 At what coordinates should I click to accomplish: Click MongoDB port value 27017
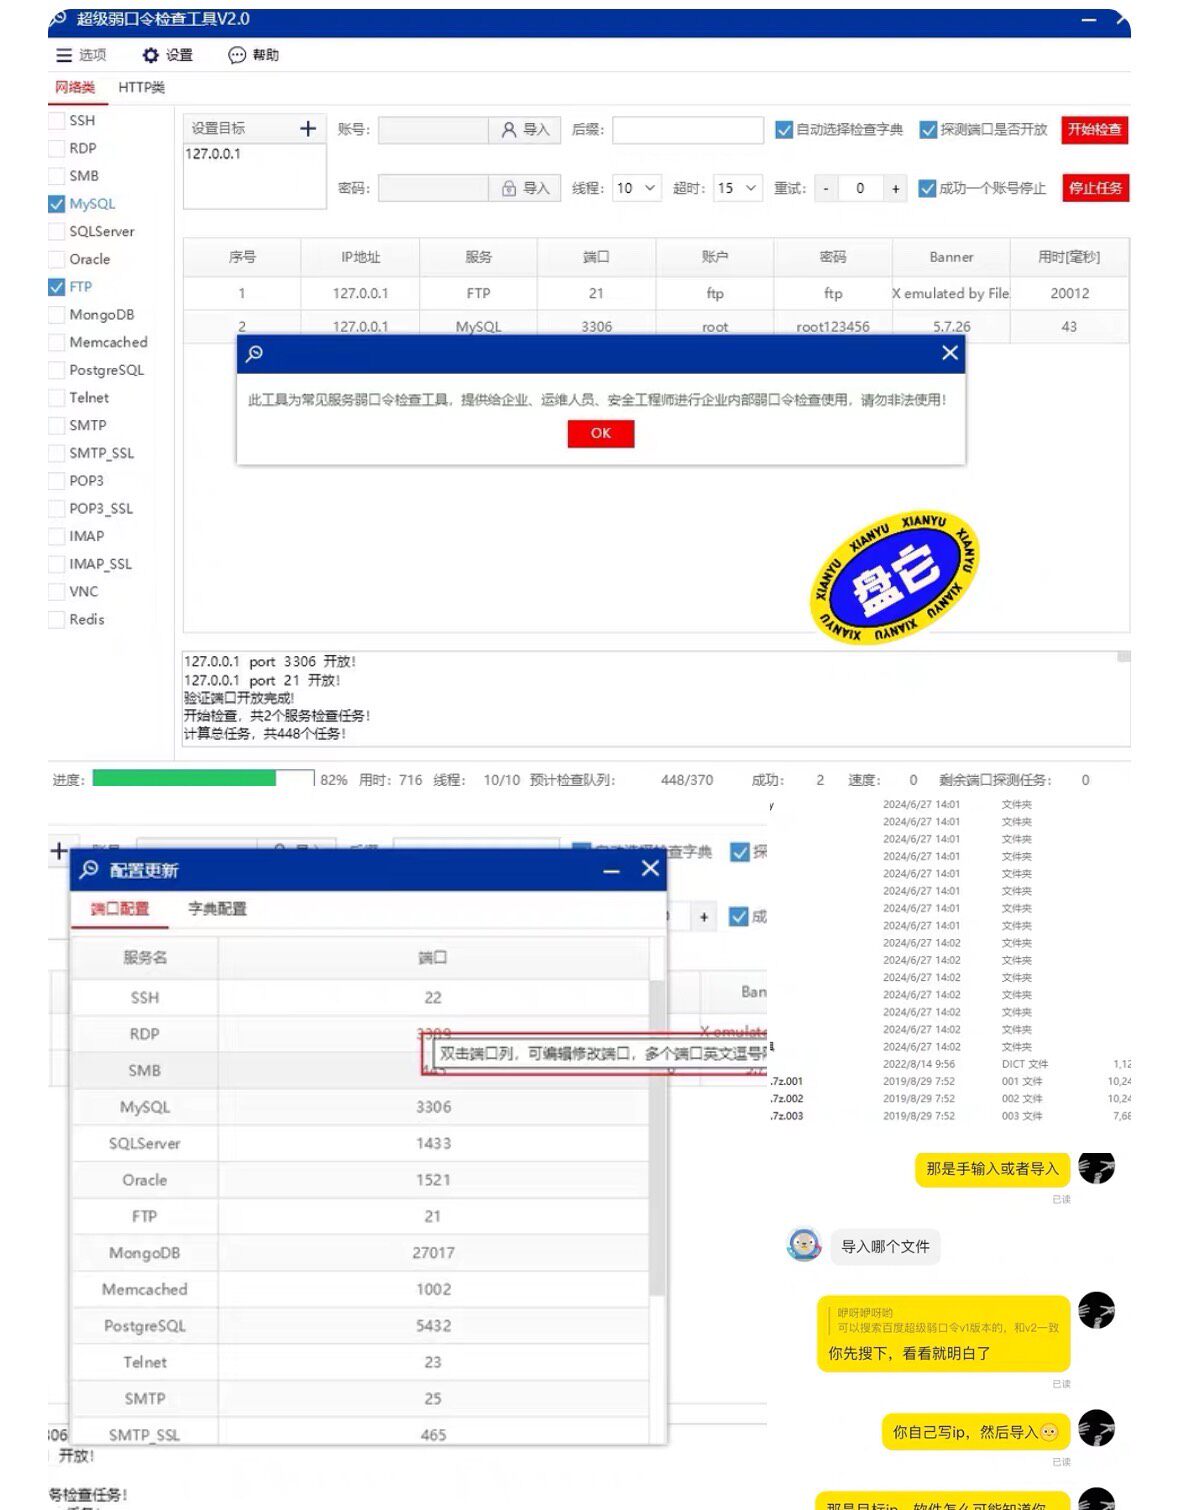[433, 1253]
